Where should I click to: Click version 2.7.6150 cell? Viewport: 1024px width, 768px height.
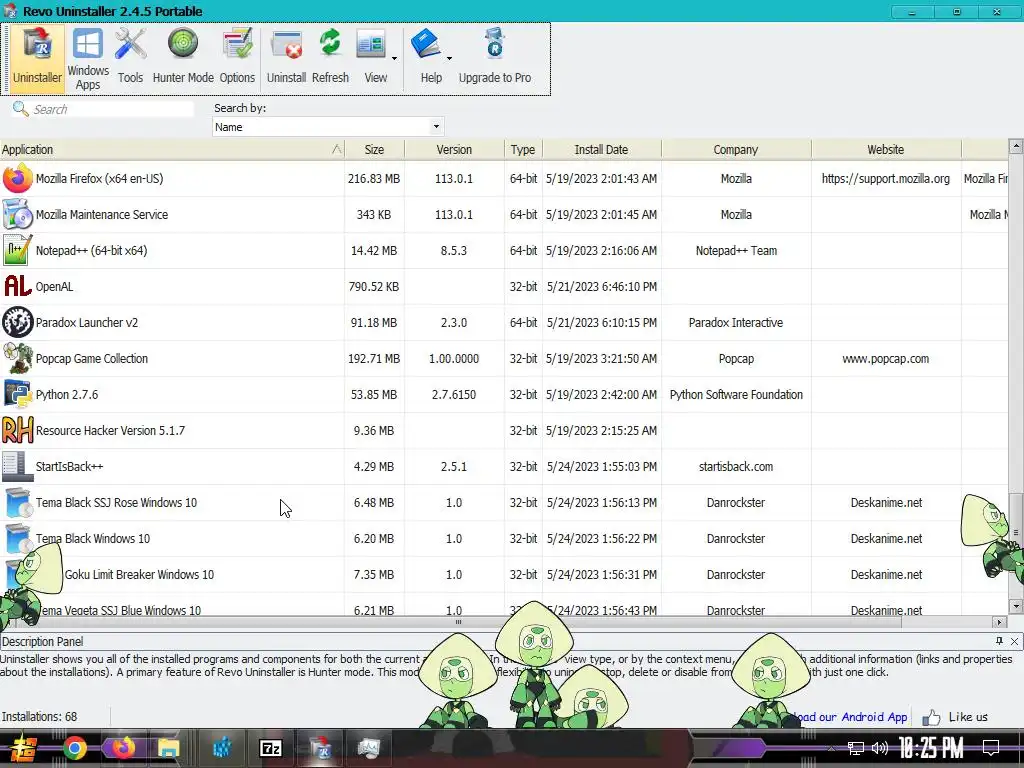[454, 394]
